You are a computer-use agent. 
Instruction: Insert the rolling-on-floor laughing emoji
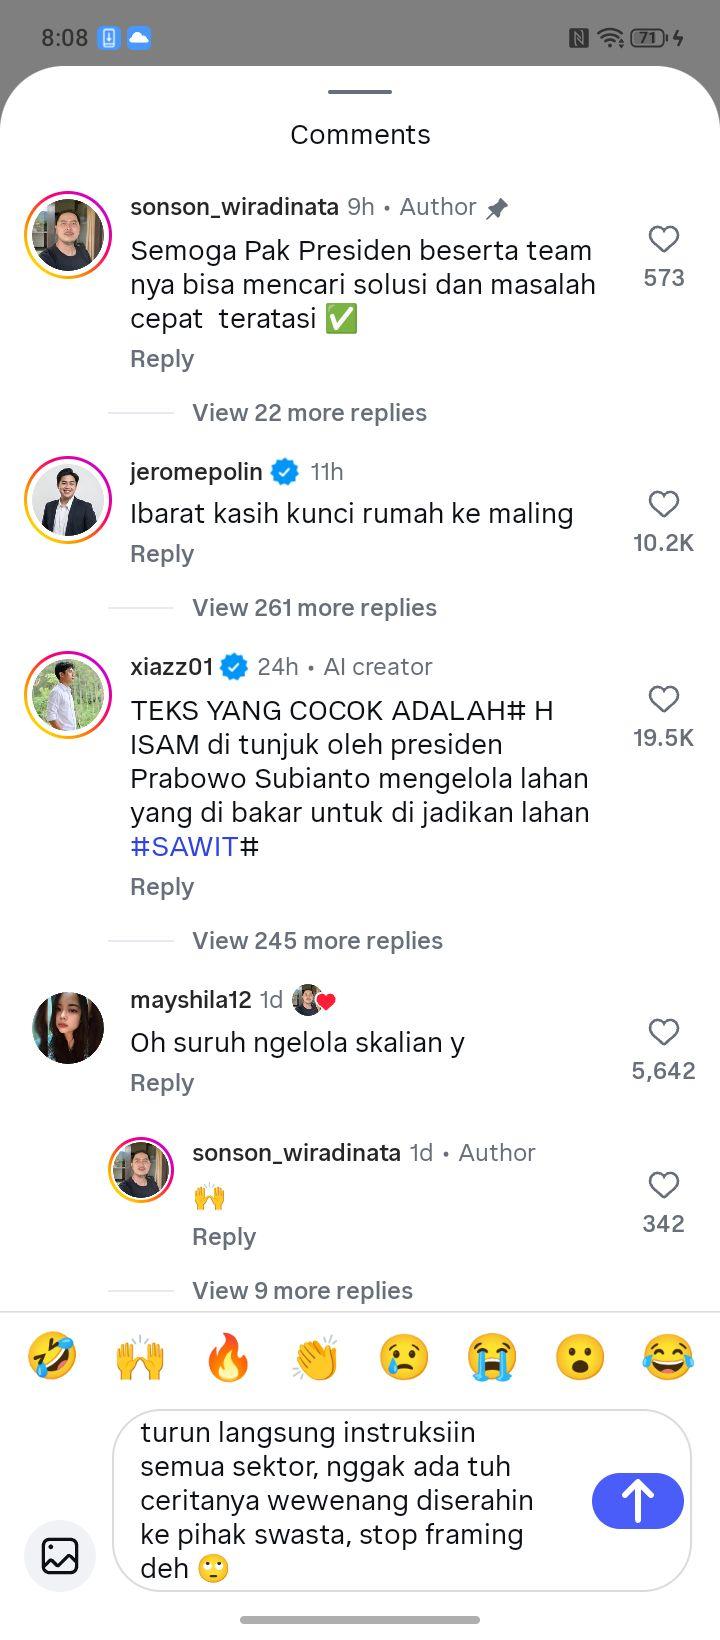[x=52, y=1359]
